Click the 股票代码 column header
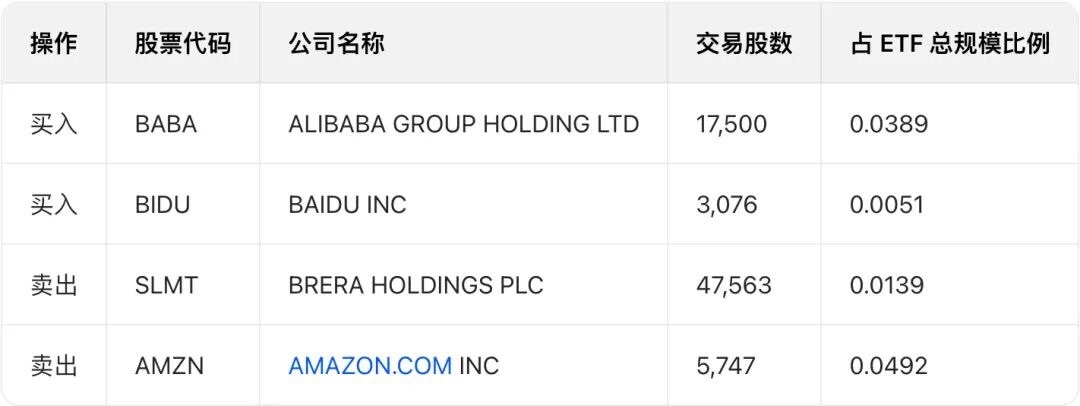 182,44
